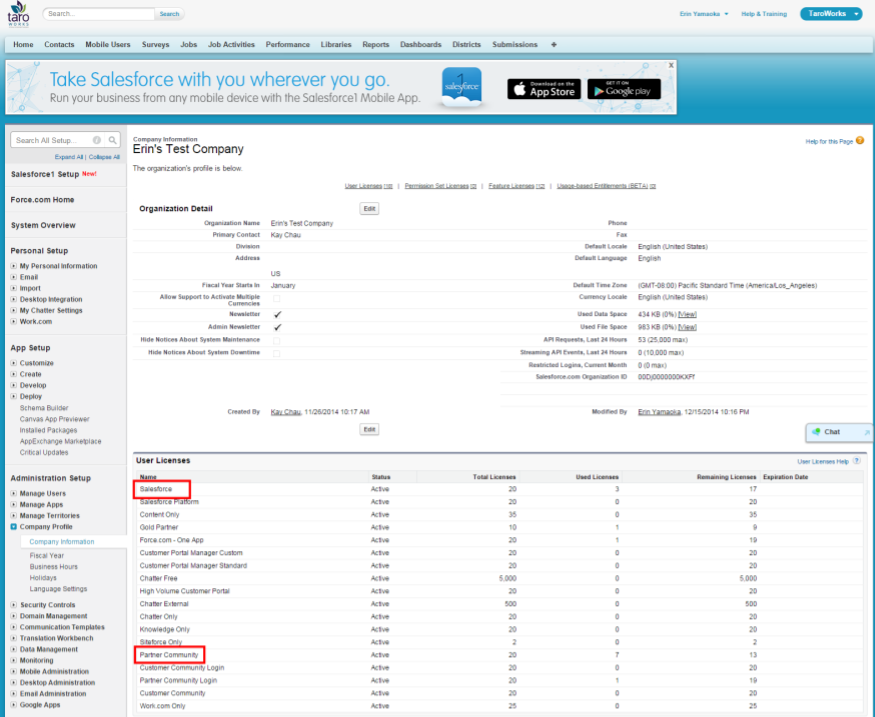Open System Overview in sidebar
This screenshot has height=717, width=875.
click(43, 225)
